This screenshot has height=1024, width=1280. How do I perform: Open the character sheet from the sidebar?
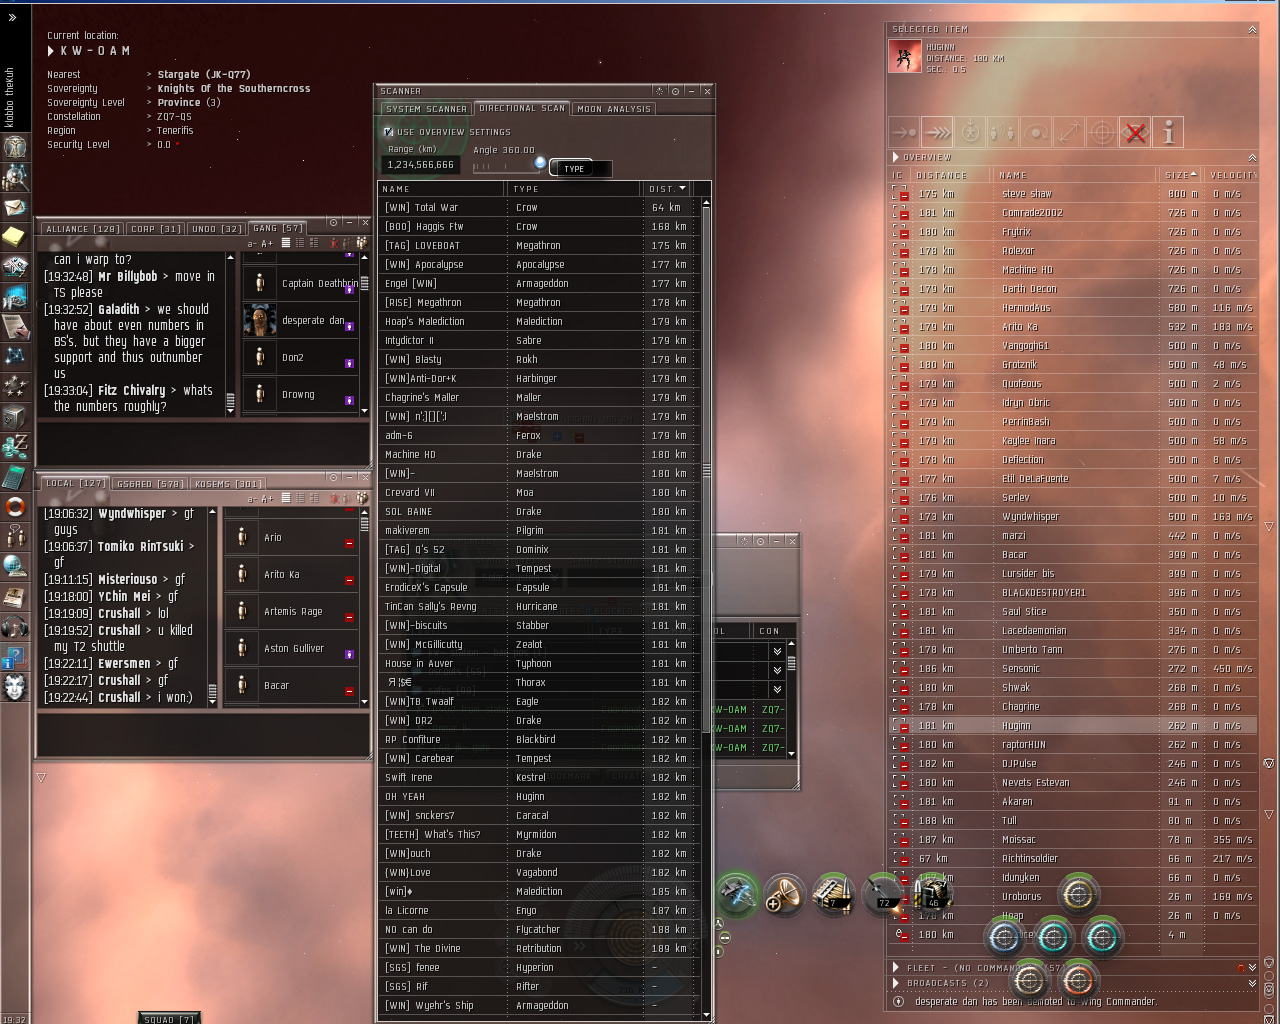click(15, 146)
